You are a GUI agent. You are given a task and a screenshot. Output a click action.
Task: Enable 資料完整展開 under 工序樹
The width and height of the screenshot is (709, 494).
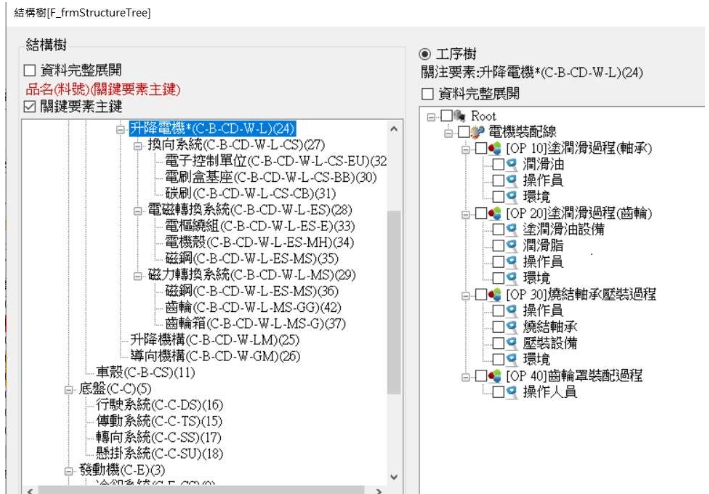(x=427, y=94)
